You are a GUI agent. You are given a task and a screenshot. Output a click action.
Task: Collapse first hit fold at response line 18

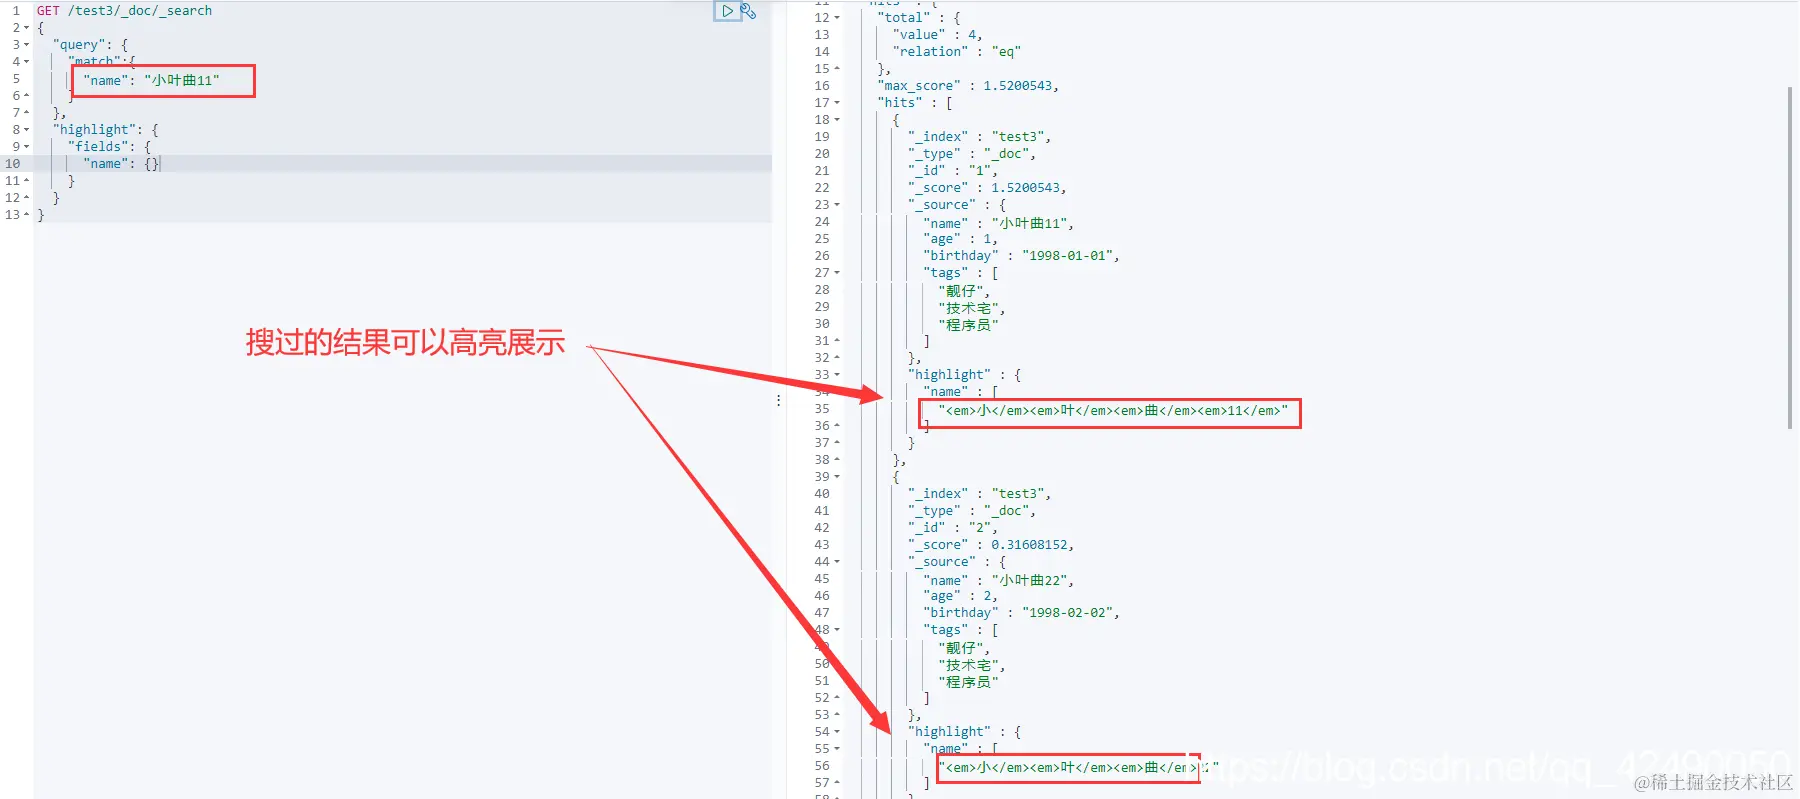(837, 120)
